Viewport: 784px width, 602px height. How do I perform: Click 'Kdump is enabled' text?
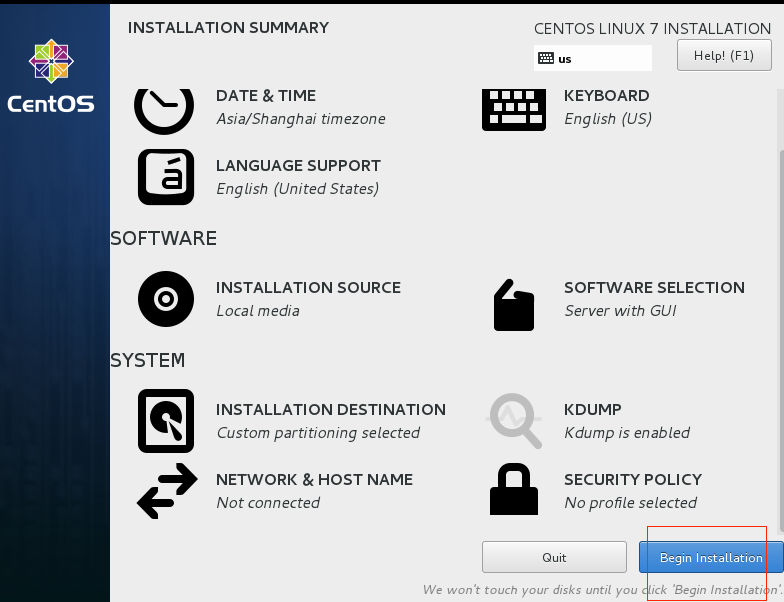[627, 433]
